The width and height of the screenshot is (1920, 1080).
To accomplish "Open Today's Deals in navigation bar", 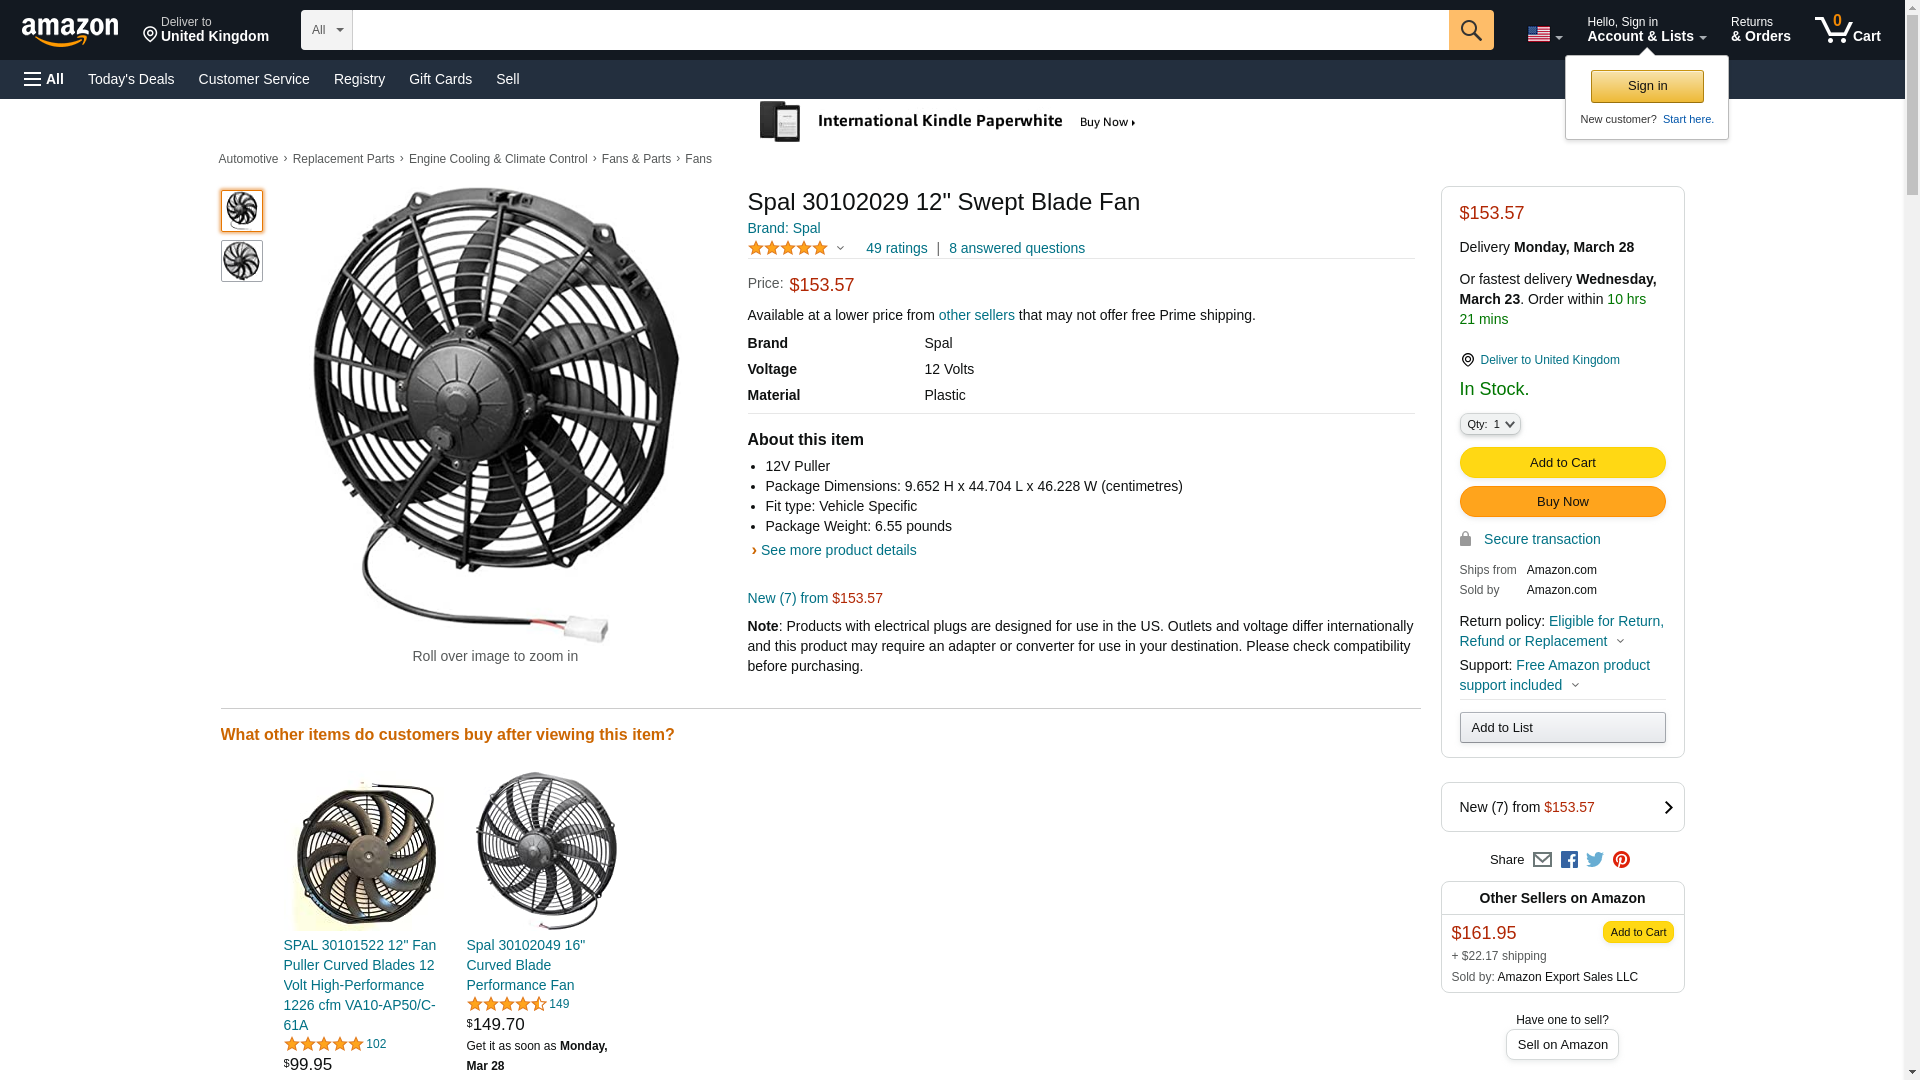I will (x=131, y=79).
